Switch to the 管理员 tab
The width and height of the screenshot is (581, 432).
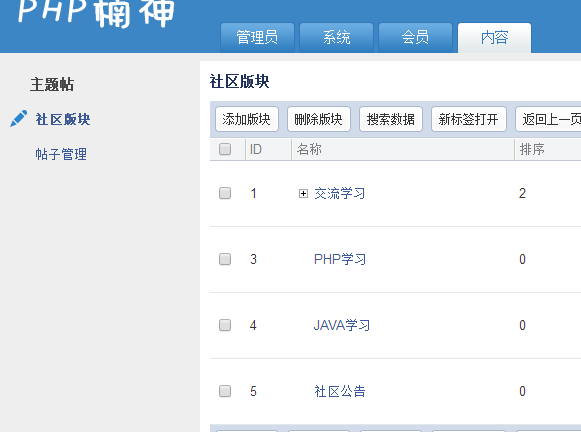point(257,38)
